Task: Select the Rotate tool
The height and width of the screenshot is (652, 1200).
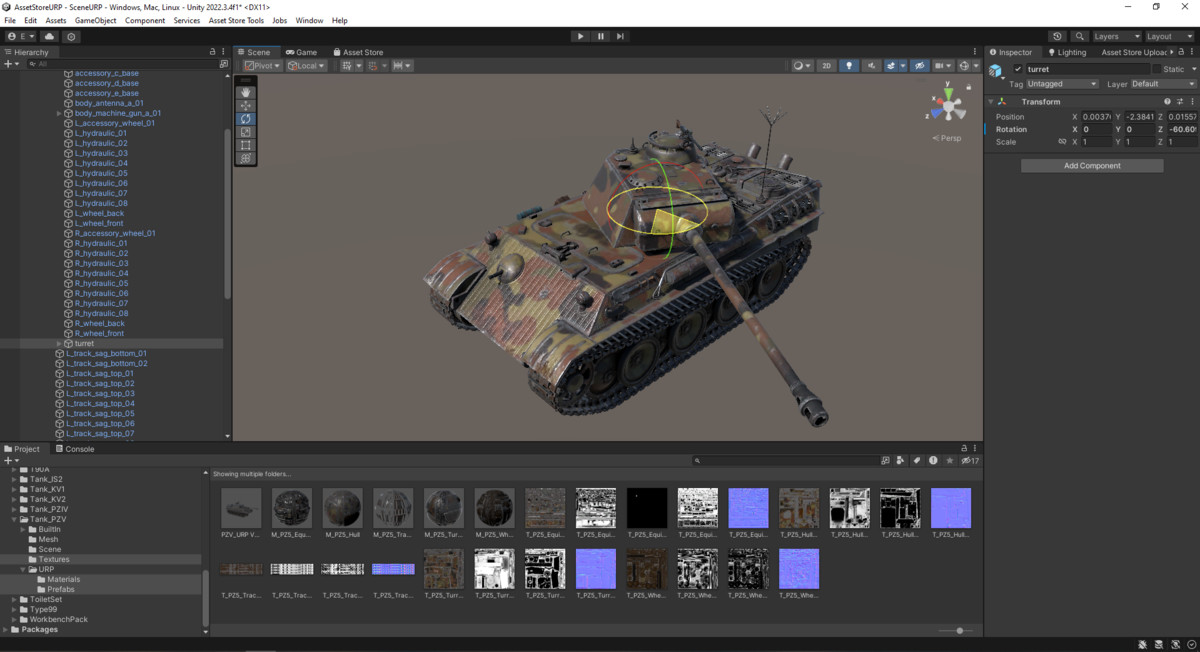Action: pos(245,118)
